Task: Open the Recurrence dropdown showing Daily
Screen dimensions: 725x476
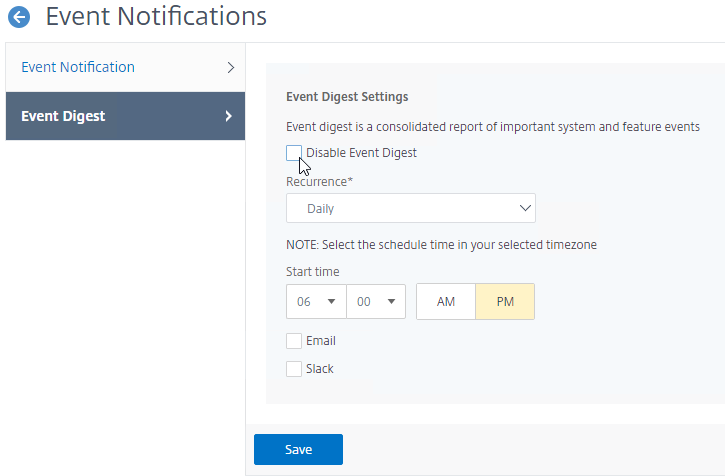Action: click(411, 208)
